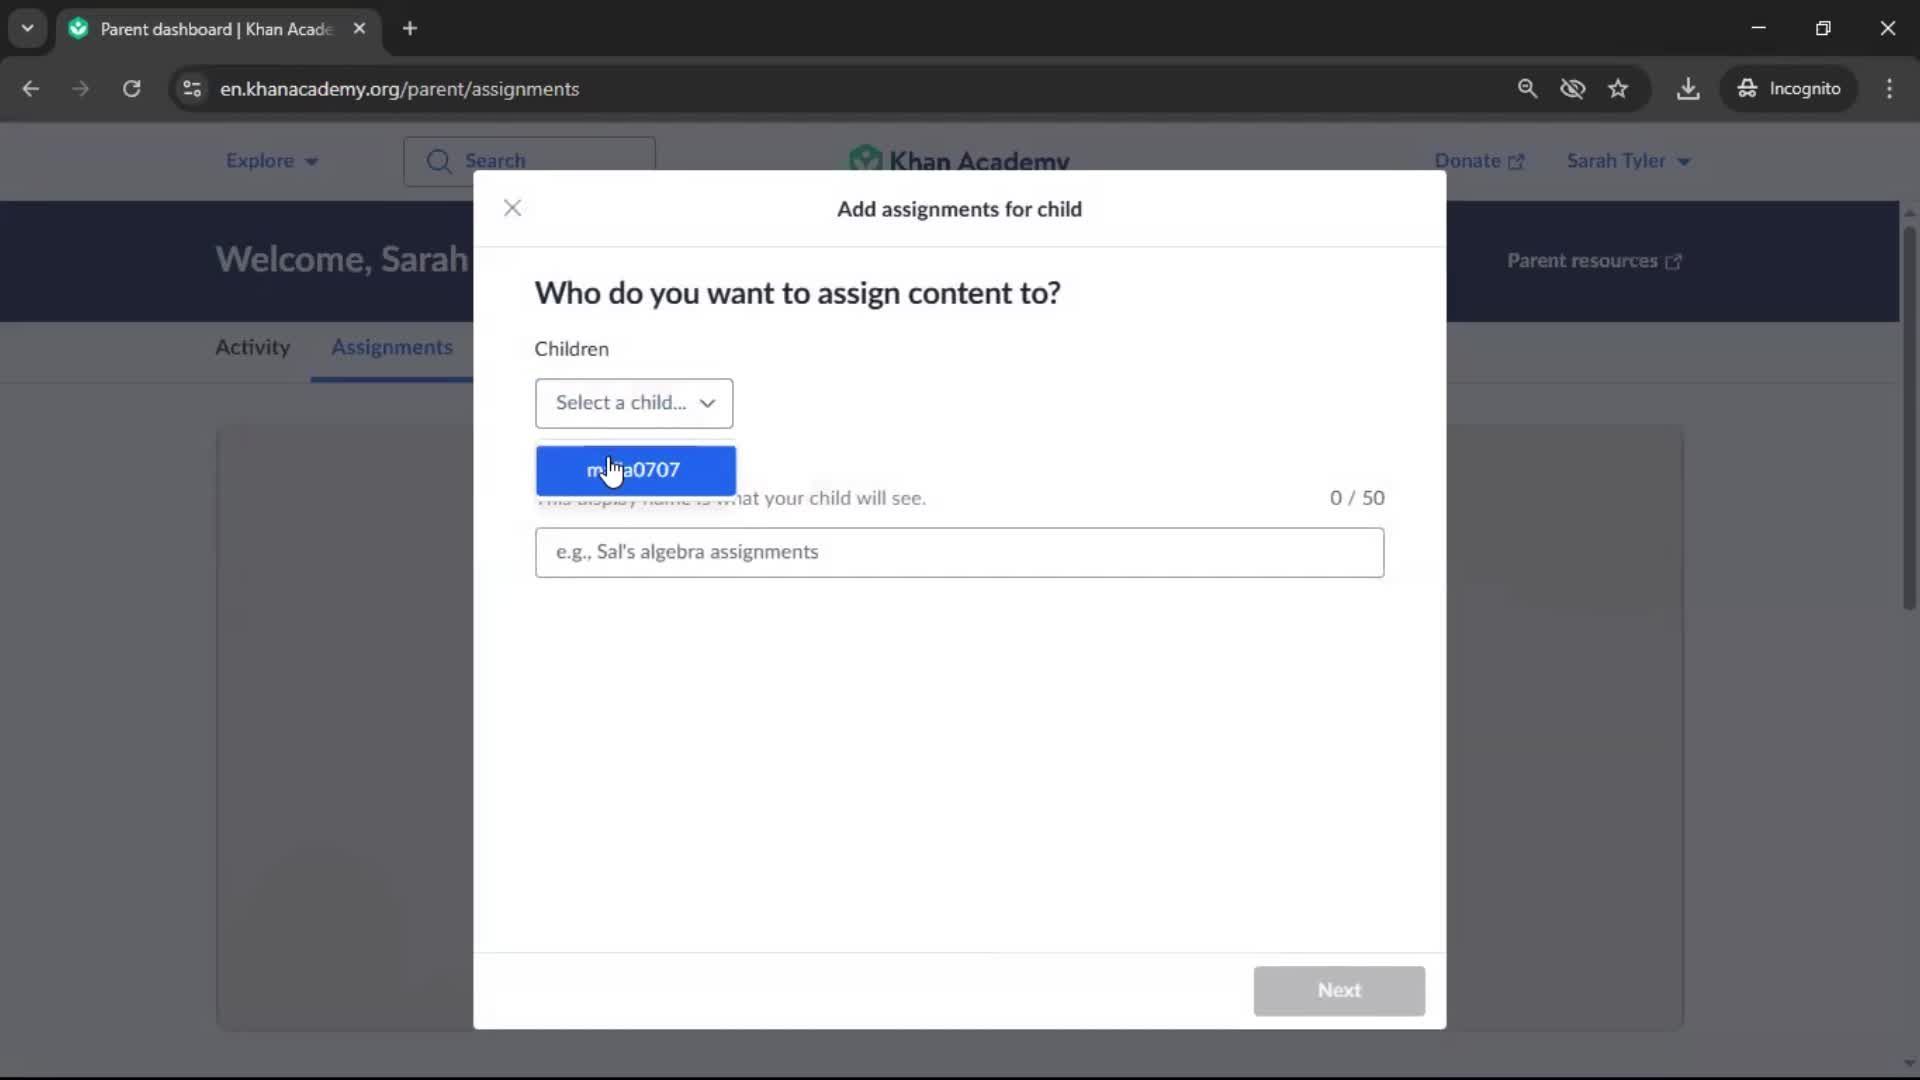Minimize the browser window
The height and width of the screenshot is (1080, 1920).
point(1758,28)
